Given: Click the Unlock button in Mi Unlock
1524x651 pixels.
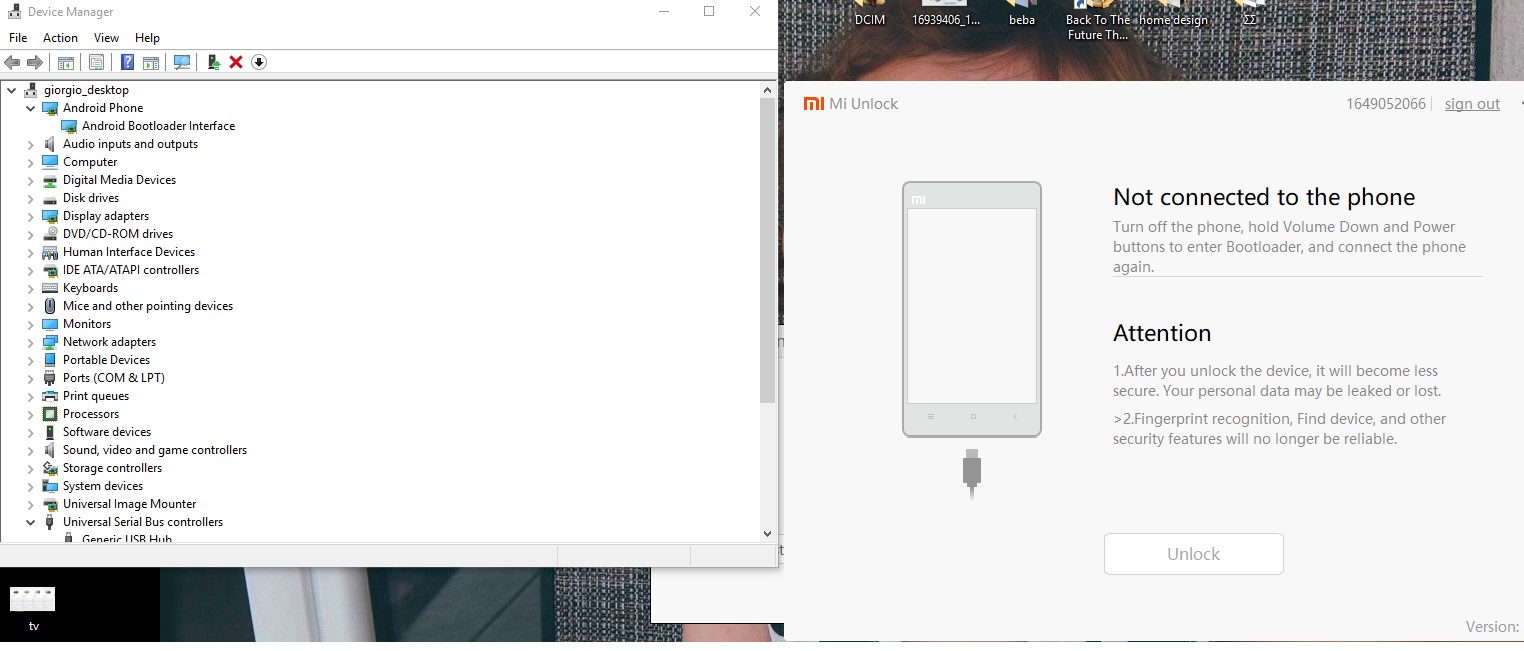Looking at the screenshot, I should pos(1193,554).
